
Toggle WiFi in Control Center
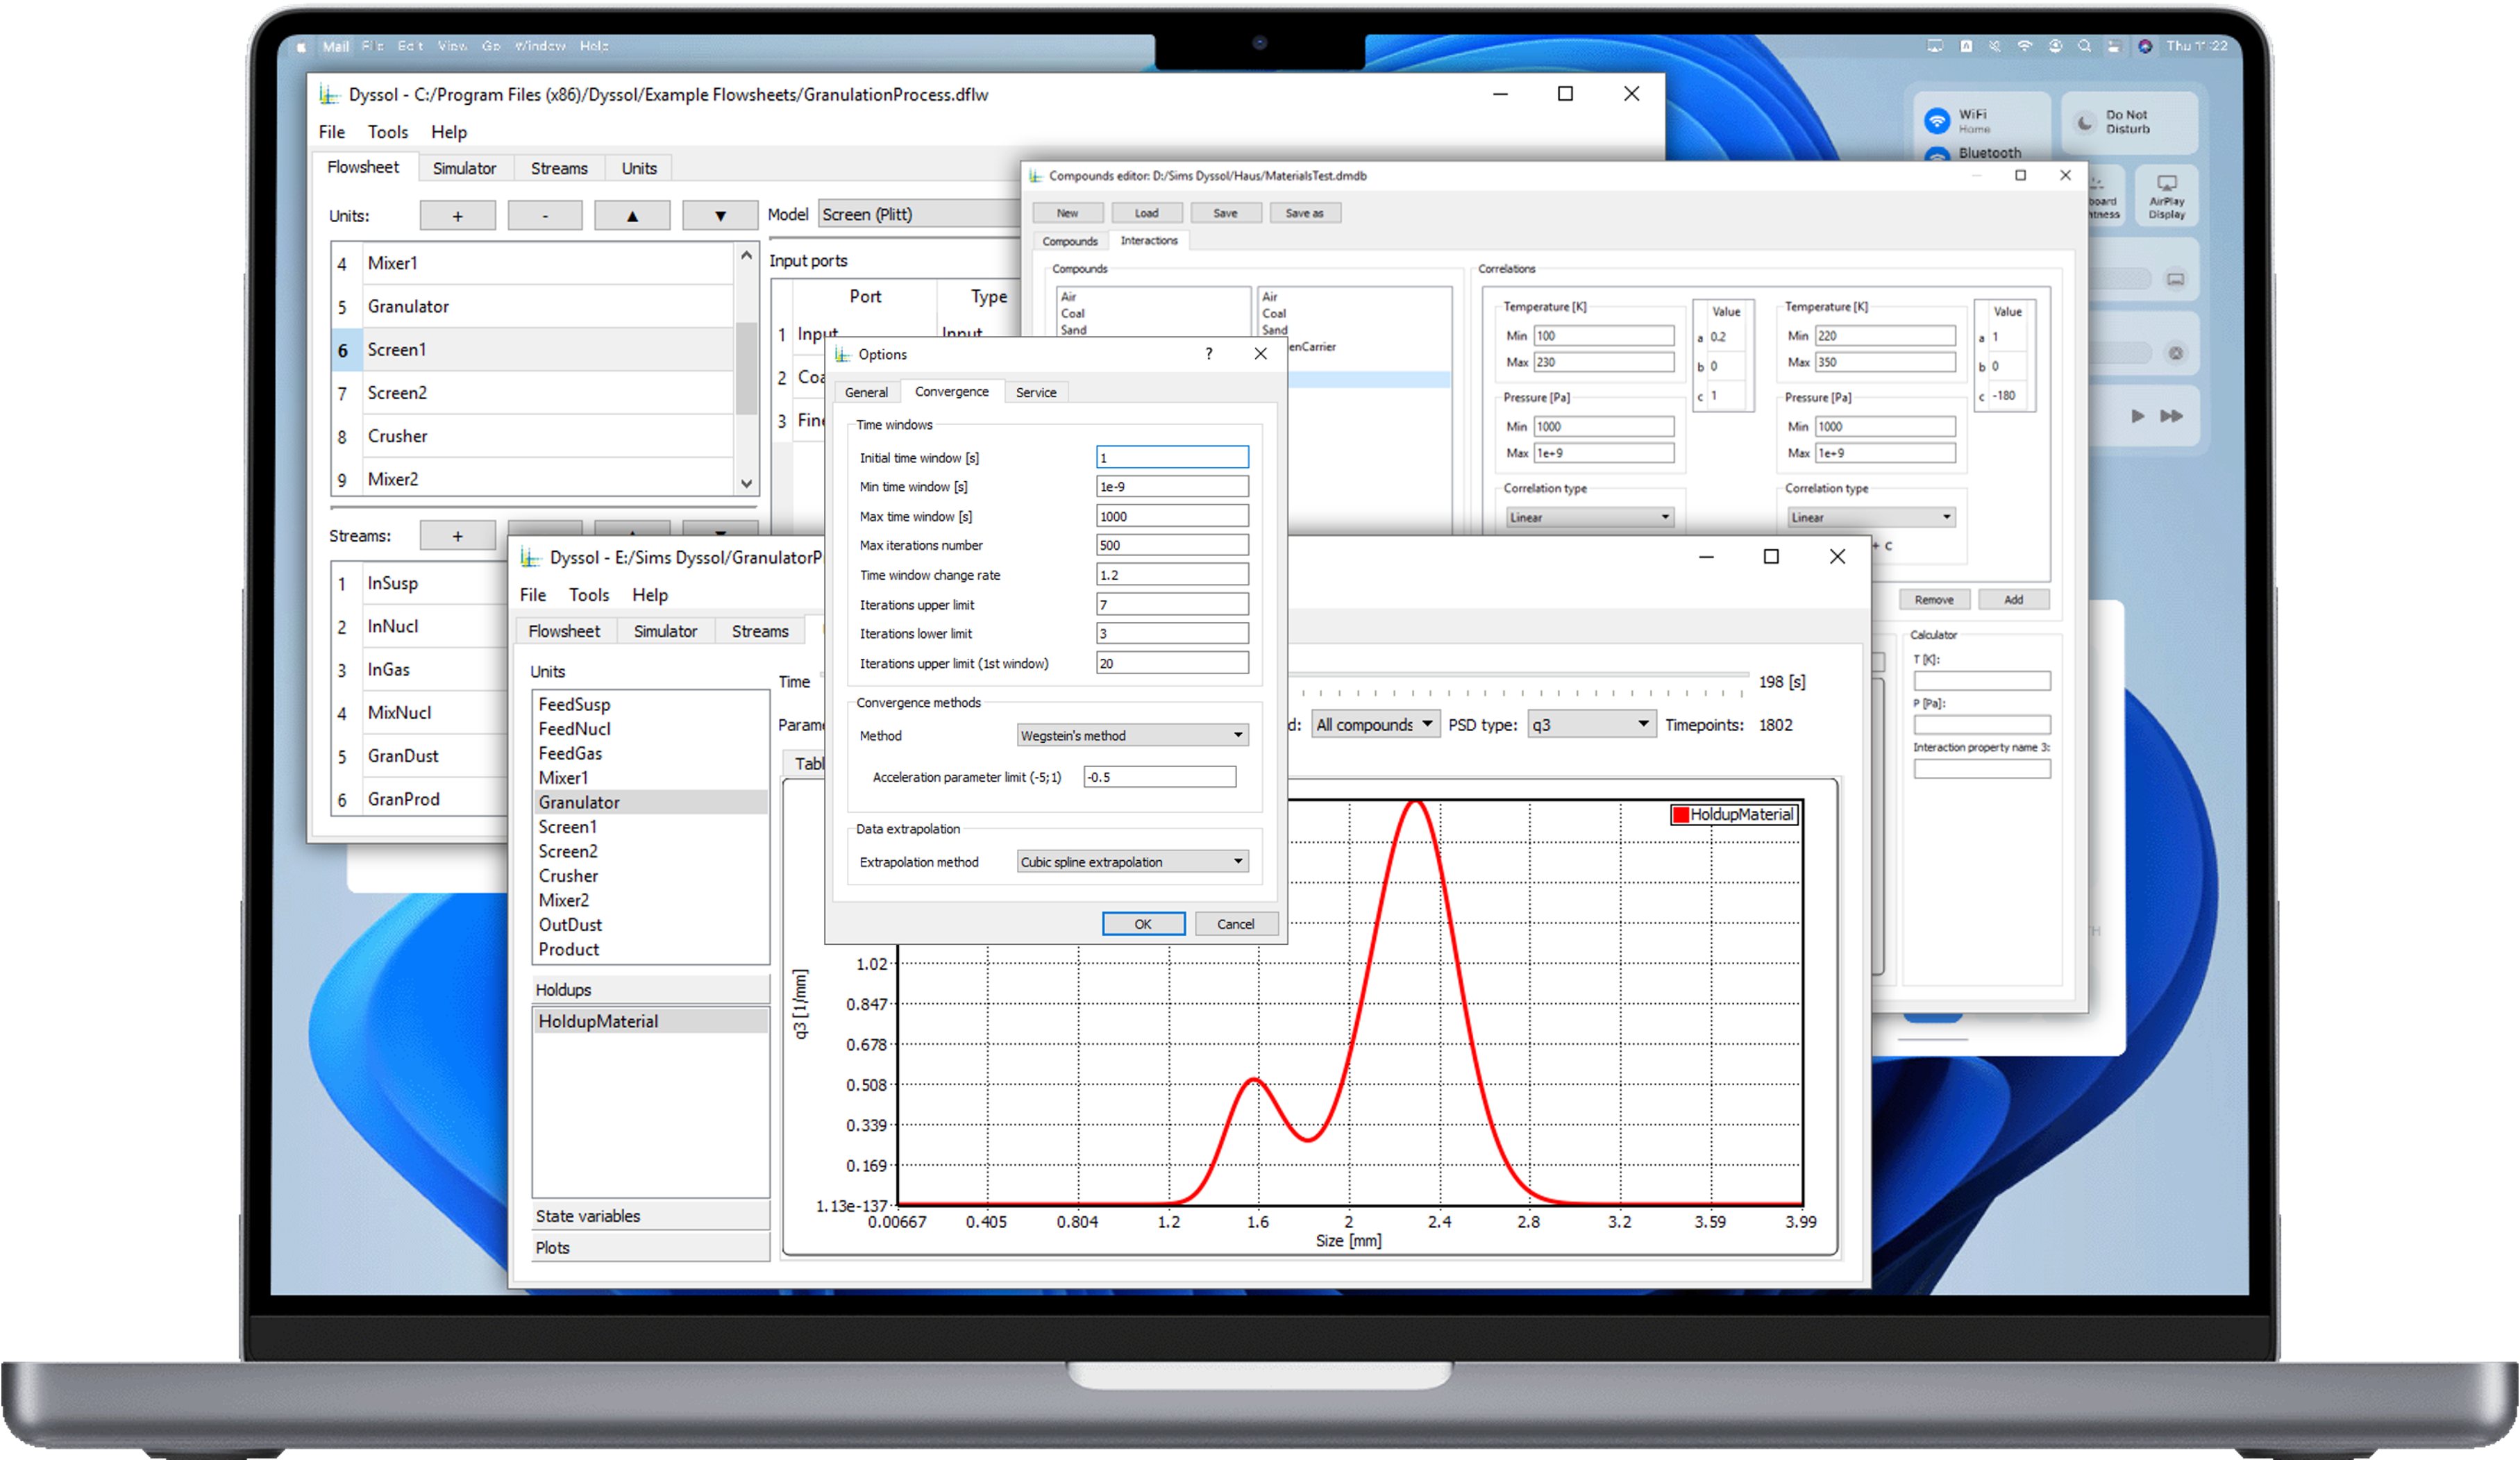1938,120
